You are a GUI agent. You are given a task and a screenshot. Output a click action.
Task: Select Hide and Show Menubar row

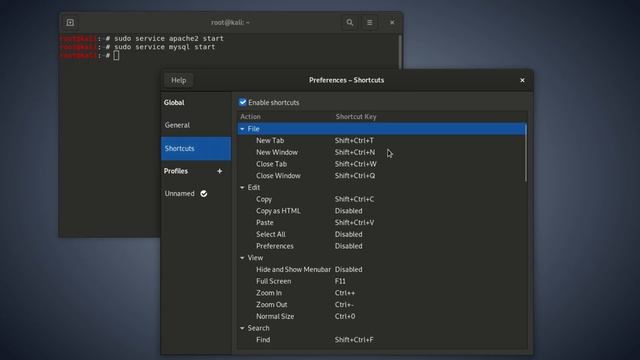tap(382, 269)
